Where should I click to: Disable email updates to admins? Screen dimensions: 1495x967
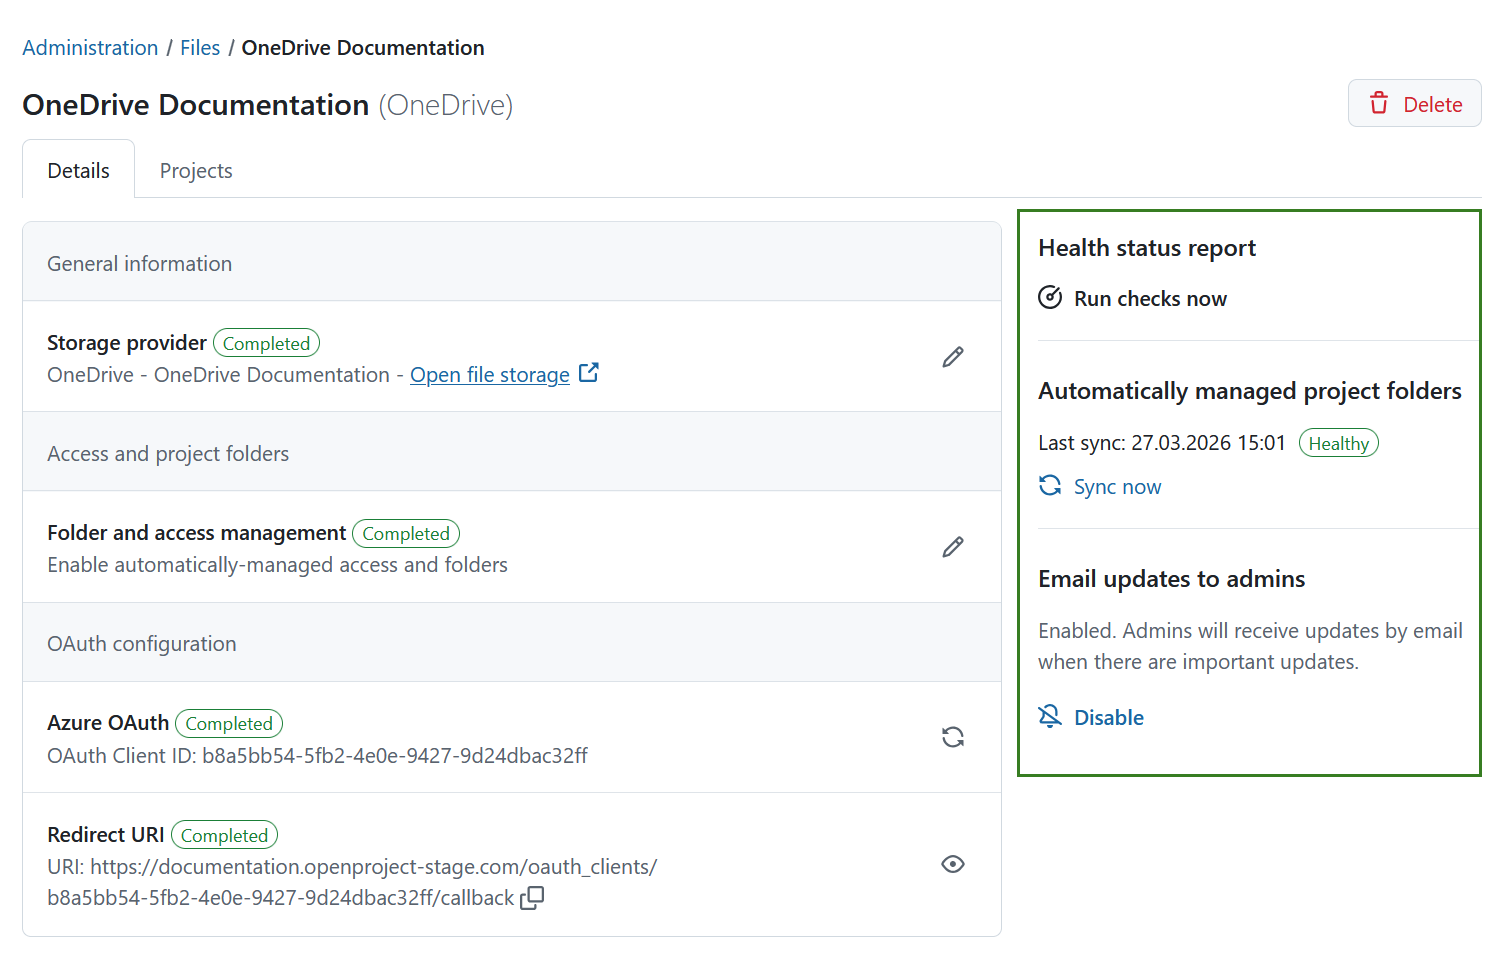[1108, 717]
